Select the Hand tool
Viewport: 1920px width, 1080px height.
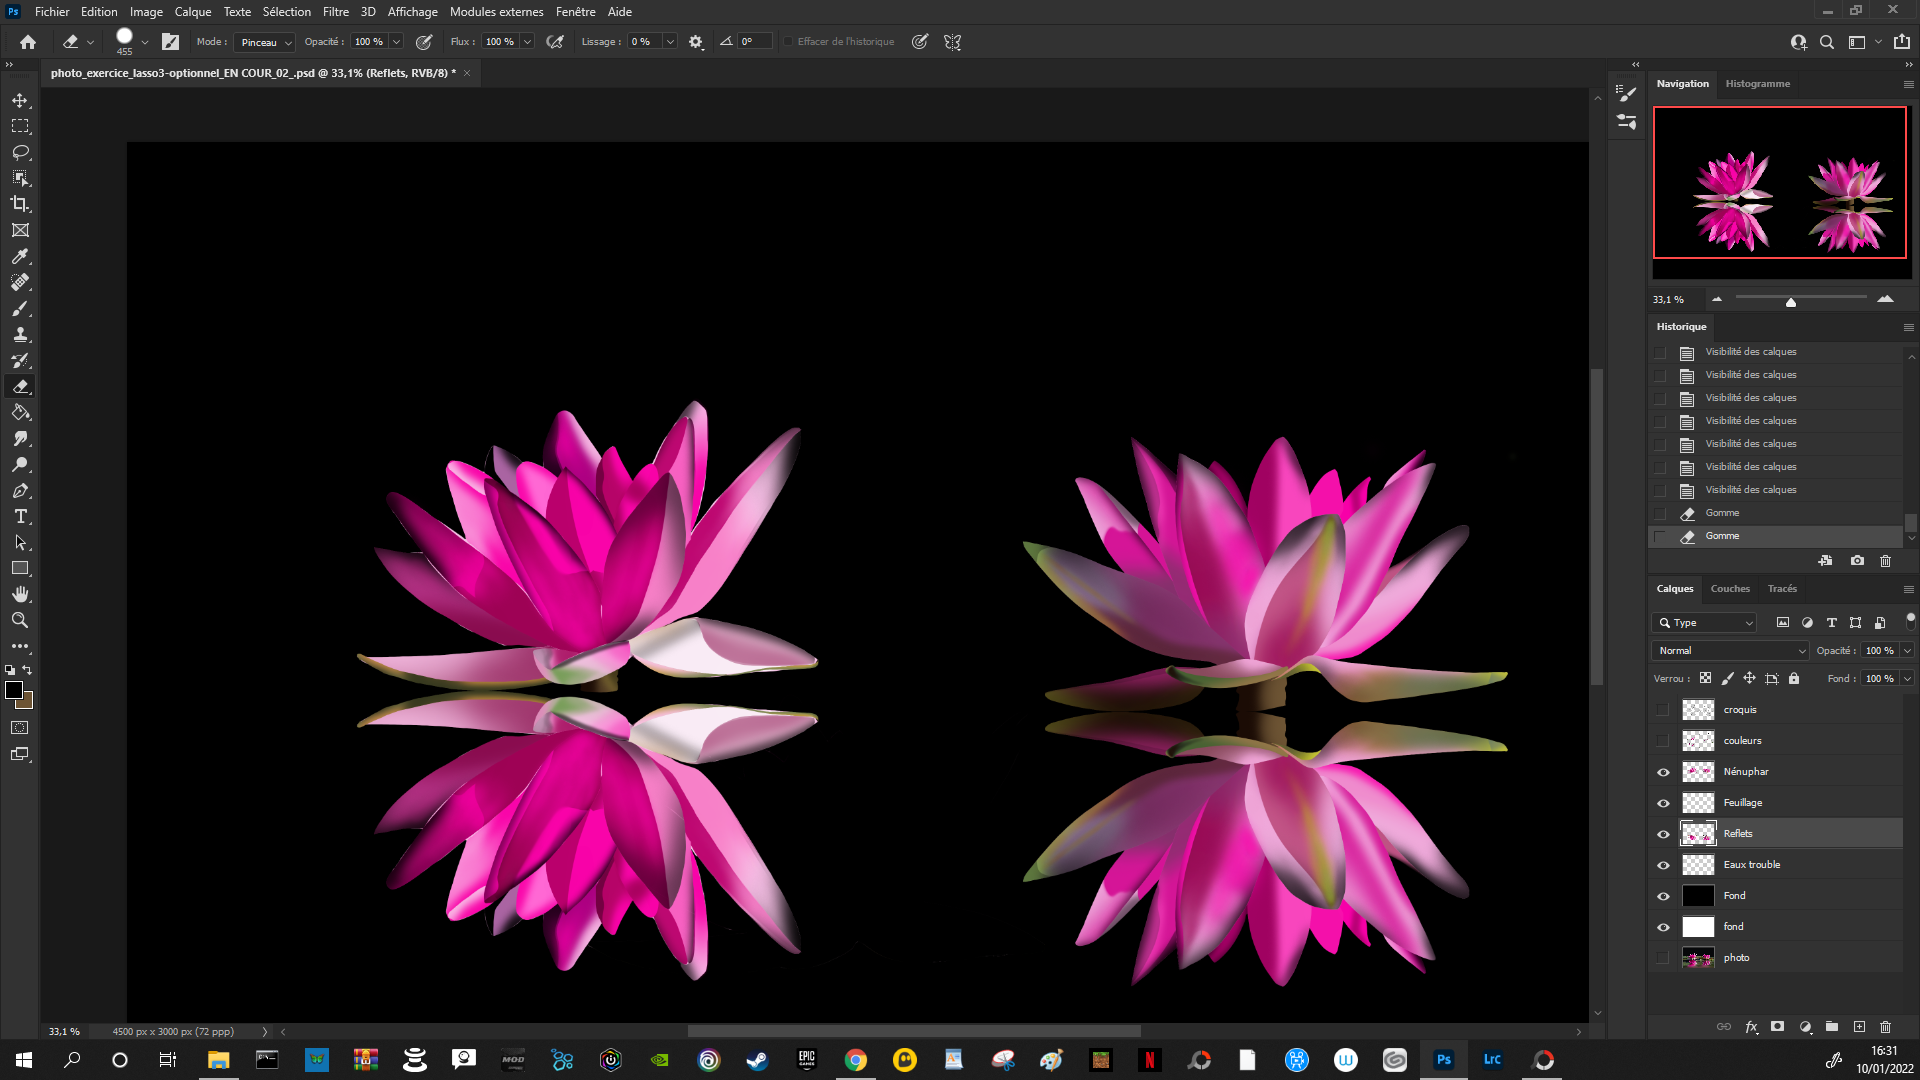20,594
